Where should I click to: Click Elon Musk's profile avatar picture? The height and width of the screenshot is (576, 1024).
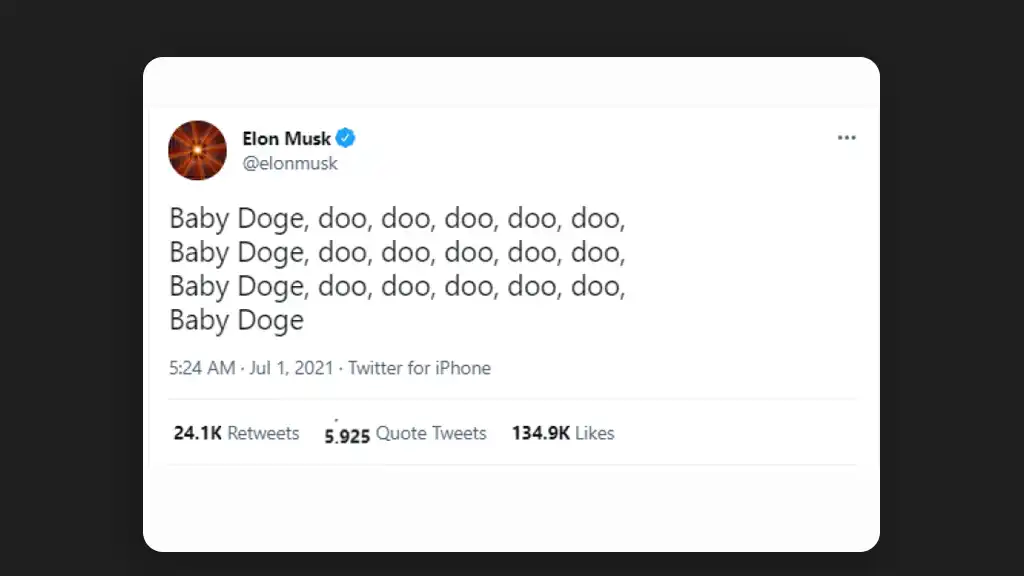(x=197, y=150)
